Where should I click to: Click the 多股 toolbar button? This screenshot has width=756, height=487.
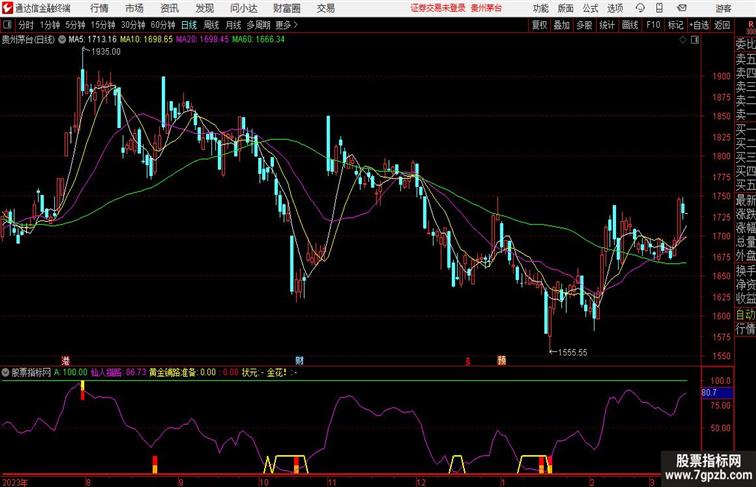point(584,25)
